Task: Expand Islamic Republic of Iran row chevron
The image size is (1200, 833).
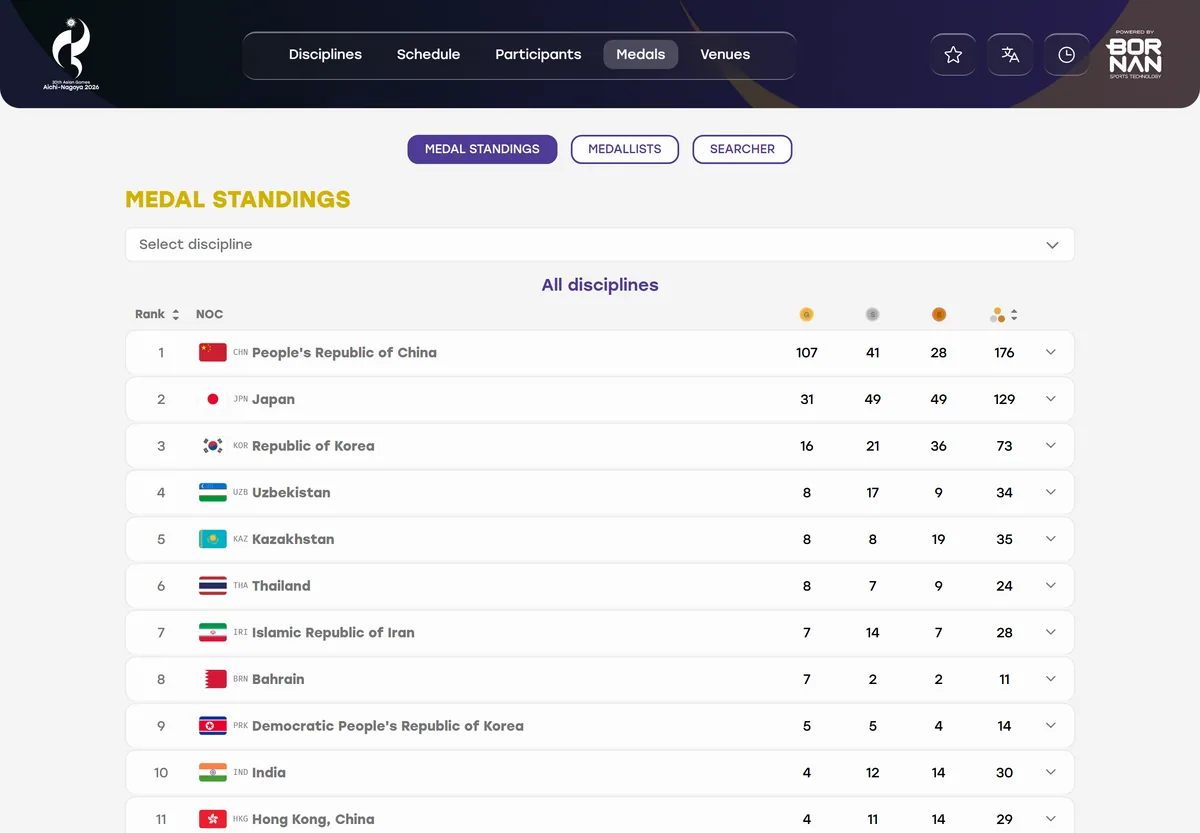Action: click(1051, 632)
